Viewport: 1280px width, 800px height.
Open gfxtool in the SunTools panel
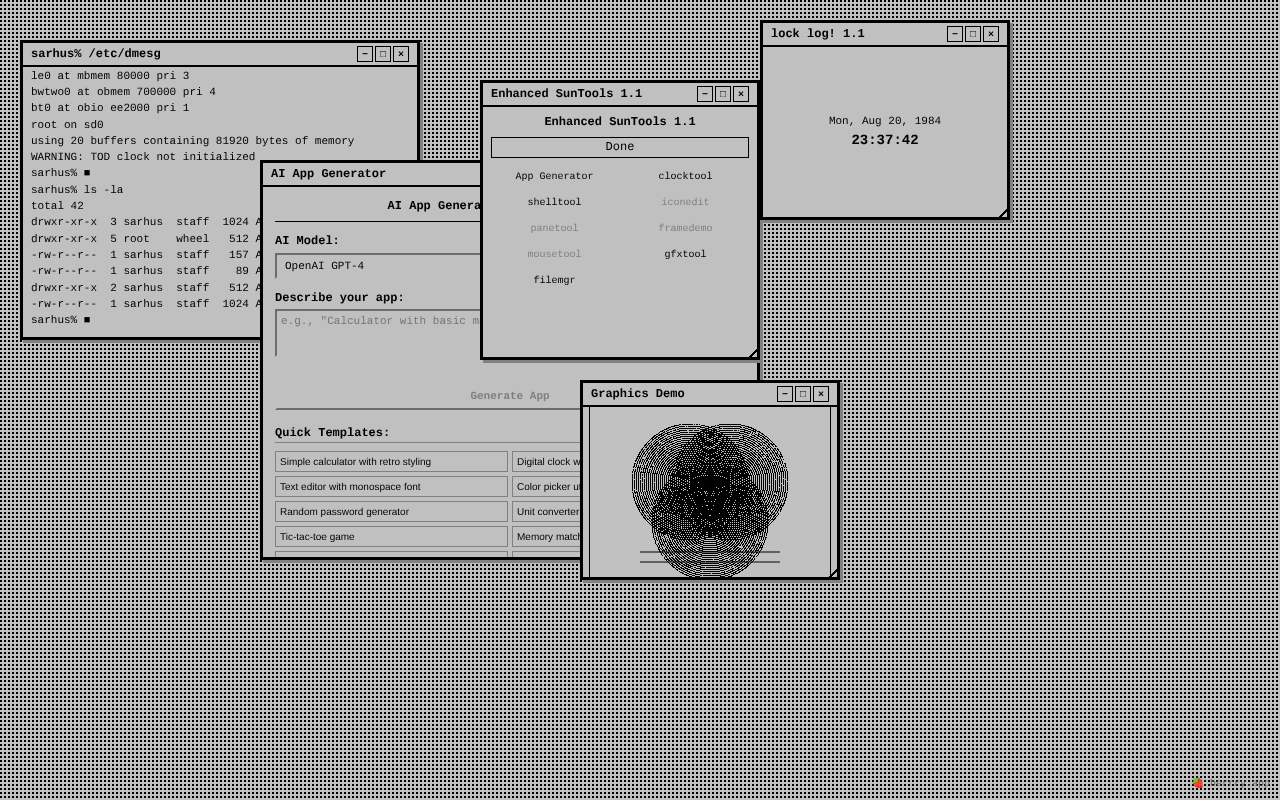pyautogui.click(x=685, y=254)
